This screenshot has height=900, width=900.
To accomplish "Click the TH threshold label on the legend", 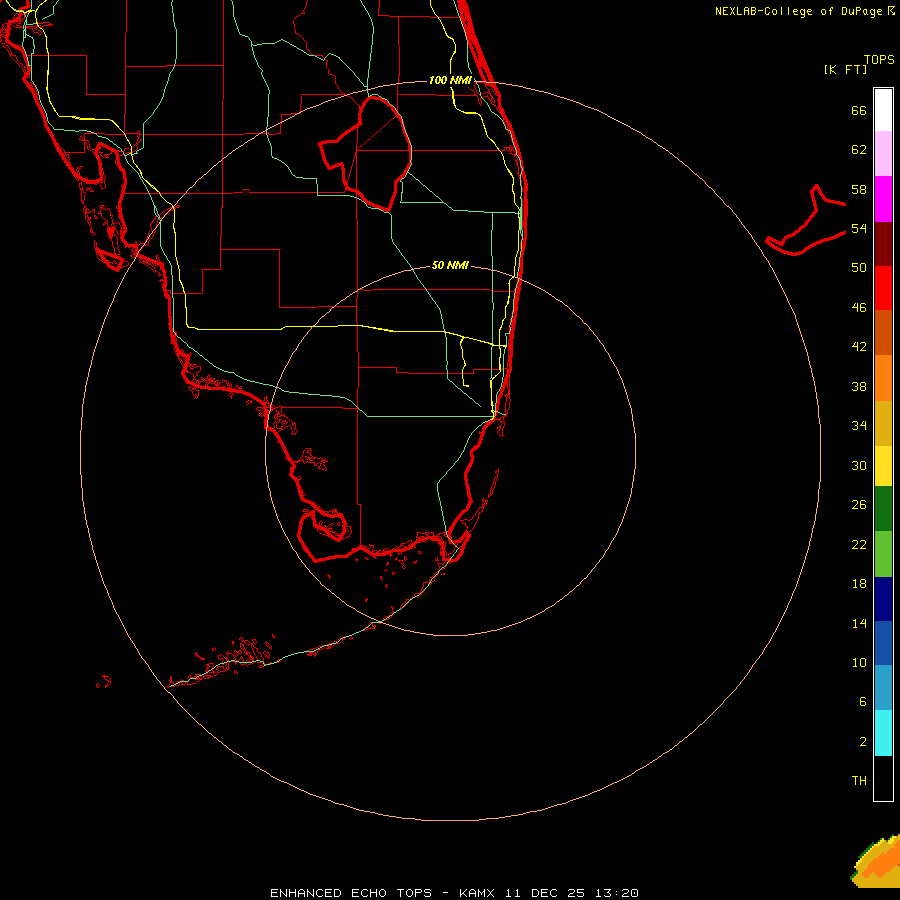I will [859, 781].
